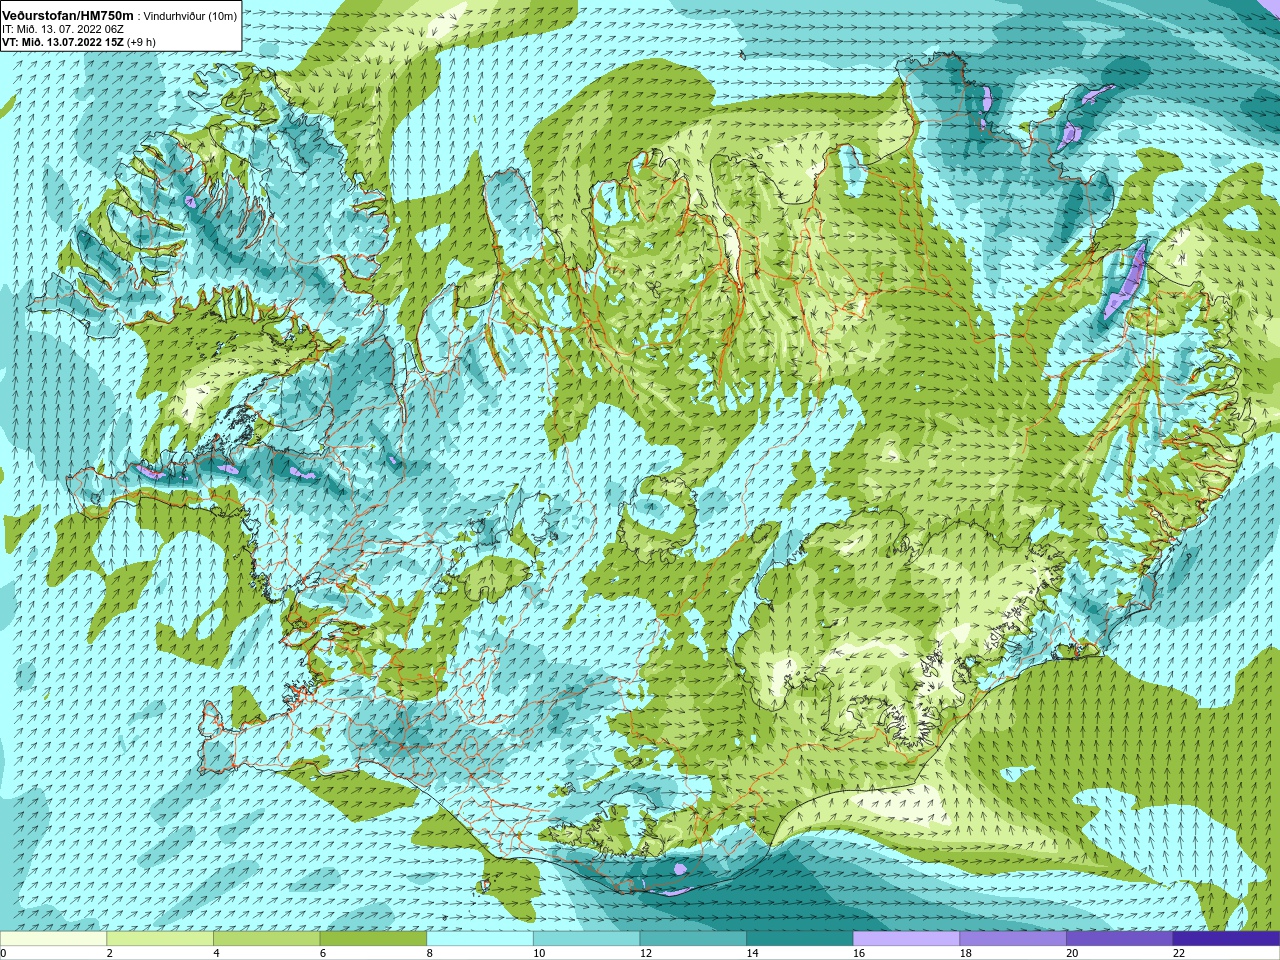
Task: Click the legend scale label "2"
Action: click(x=110, y=953)
